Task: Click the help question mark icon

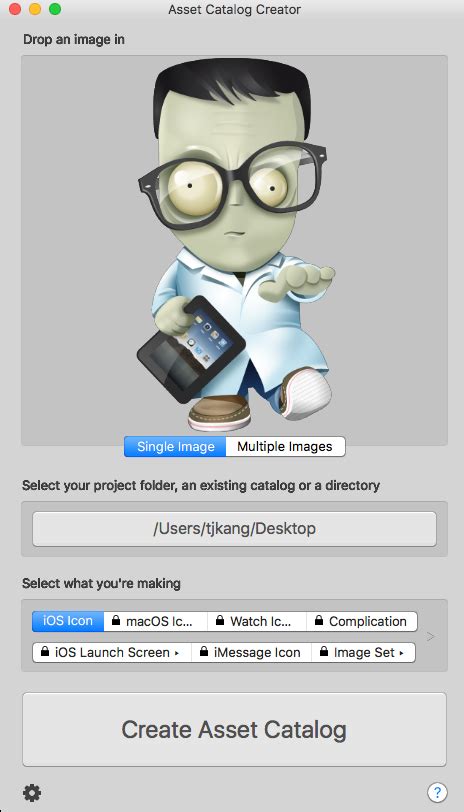Action: pos(437,792)
